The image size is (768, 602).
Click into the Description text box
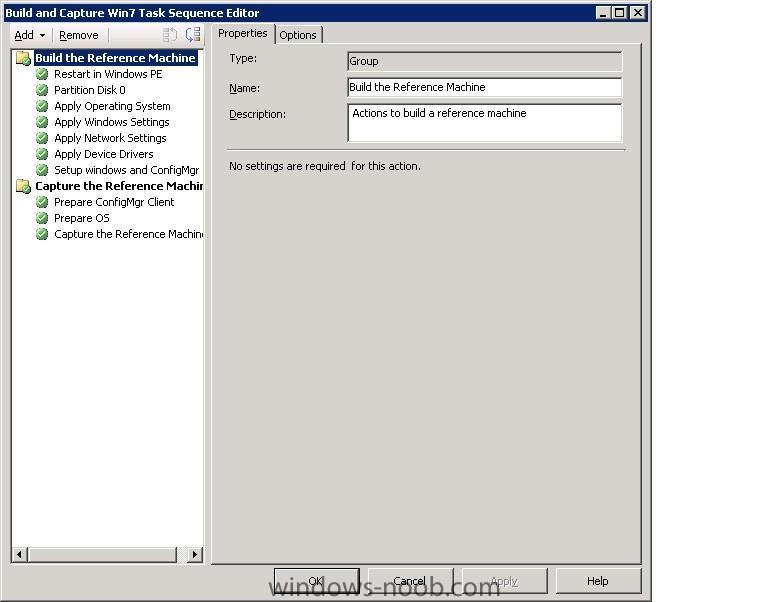[484, 122]
